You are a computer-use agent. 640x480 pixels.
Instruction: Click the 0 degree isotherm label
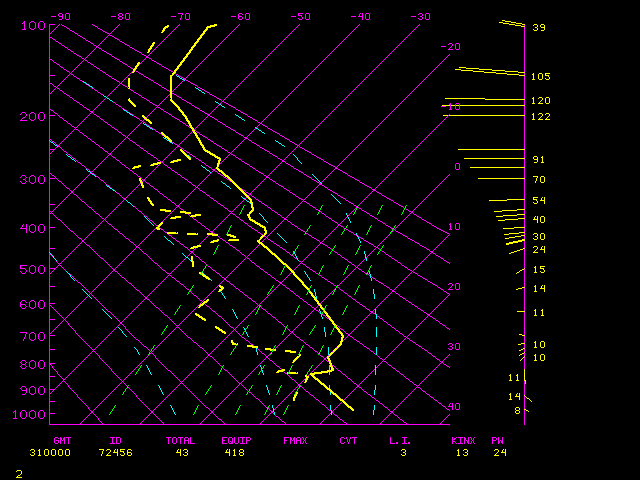tap(457, 167)
